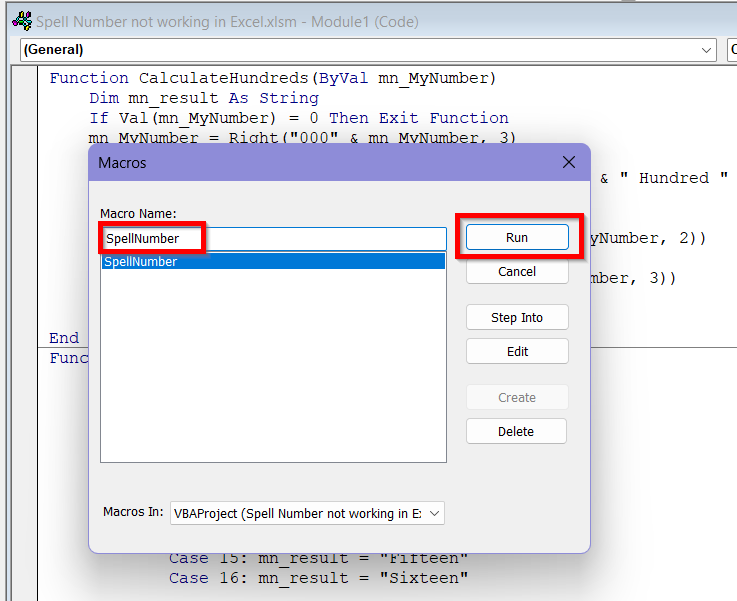Image resolution: width=737 pixels, height=601 pixels.
Task: Click the Step Into button
Action: click(517, 318)
